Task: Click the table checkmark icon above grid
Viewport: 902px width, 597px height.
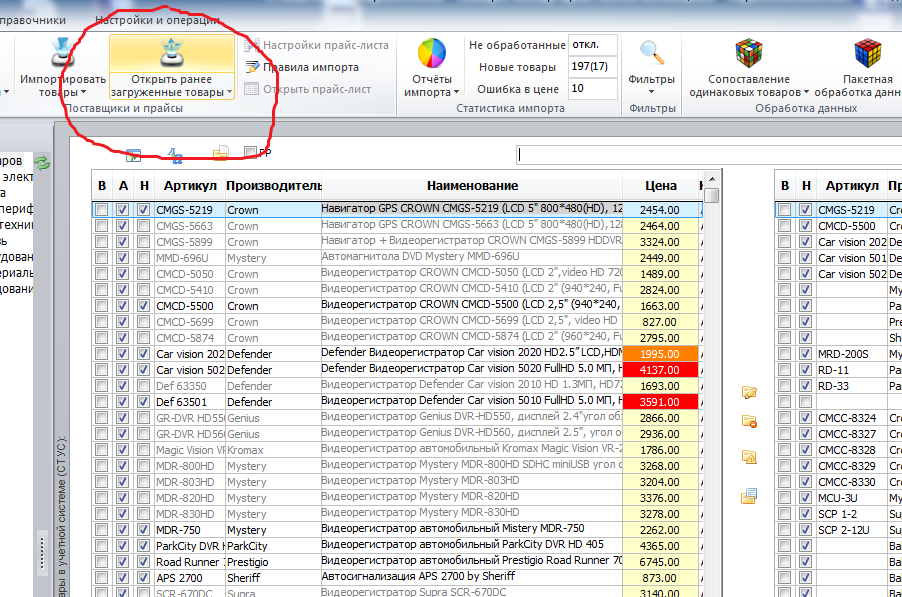Action: (133, 154)
